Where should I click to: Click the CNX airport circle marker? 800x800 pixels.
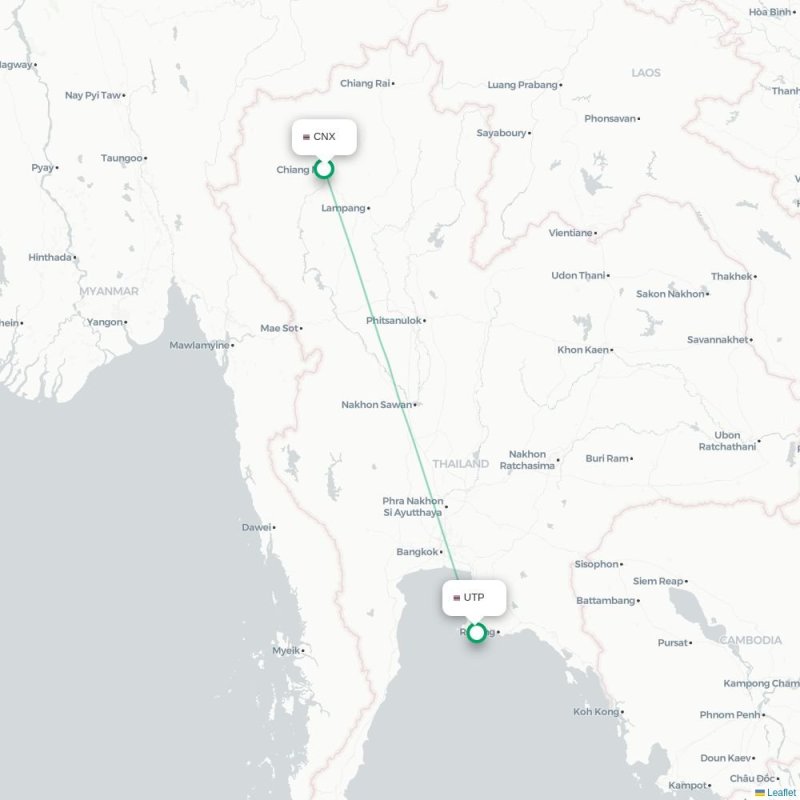pyautogui.click(x=323, y=169)
